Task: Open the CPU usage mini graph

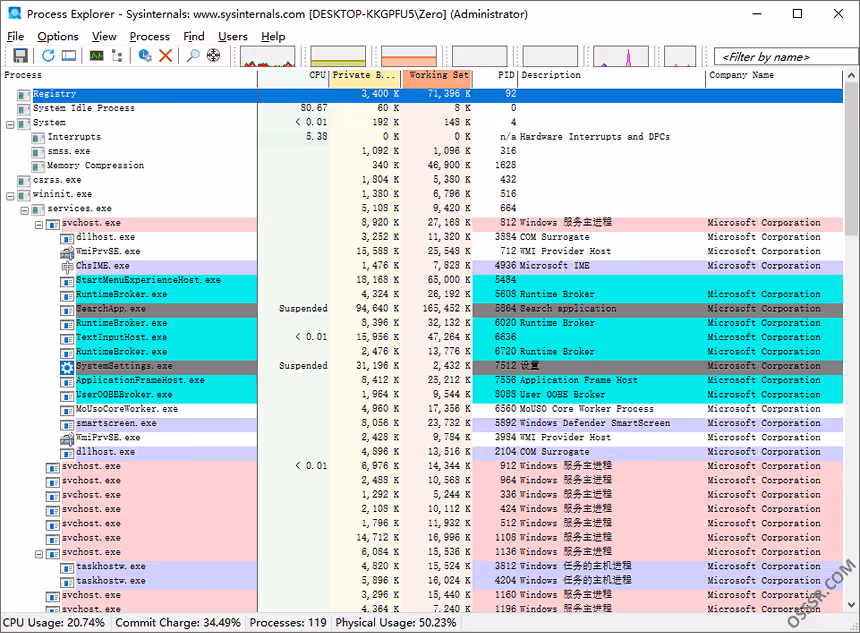Action: (268, 56)
